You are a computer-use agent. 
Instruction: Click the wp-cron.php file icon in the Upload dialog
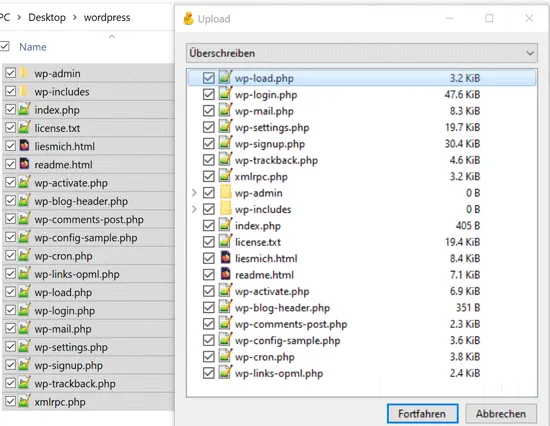225,356
